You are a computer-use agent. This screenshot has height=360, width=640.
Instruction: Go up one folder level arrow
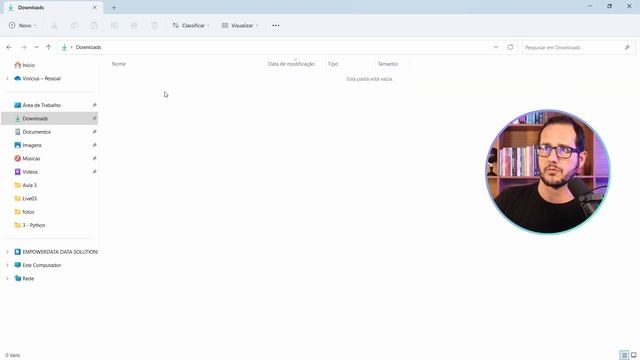tap(48, 47)
